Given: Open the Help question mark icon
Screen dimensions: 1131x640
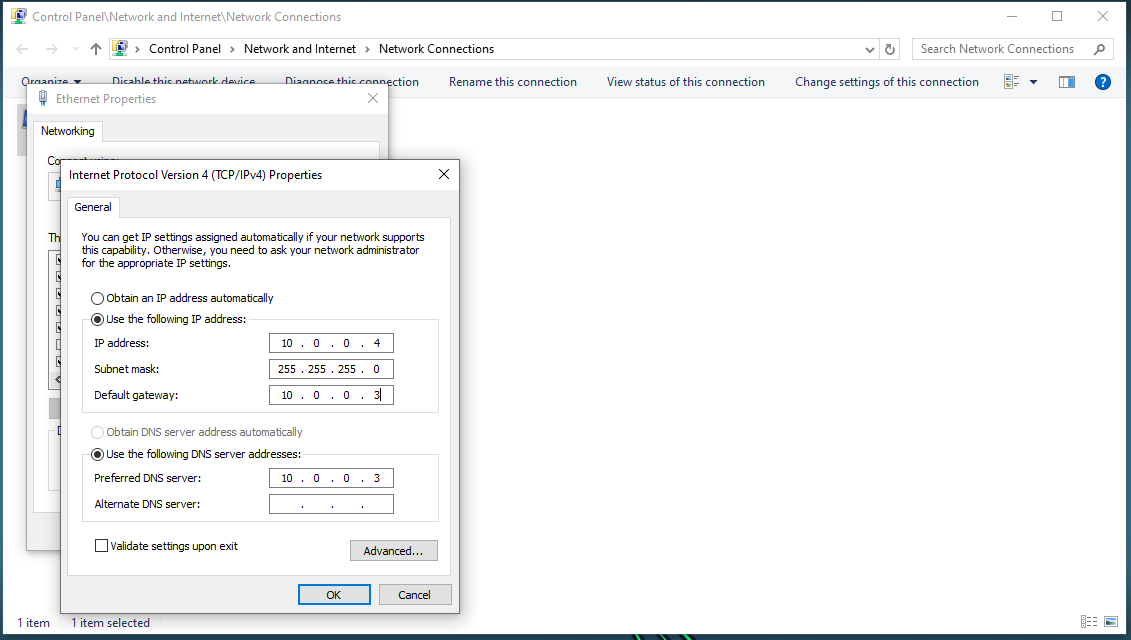Looking at the screenshot, I should point(1103,82).
